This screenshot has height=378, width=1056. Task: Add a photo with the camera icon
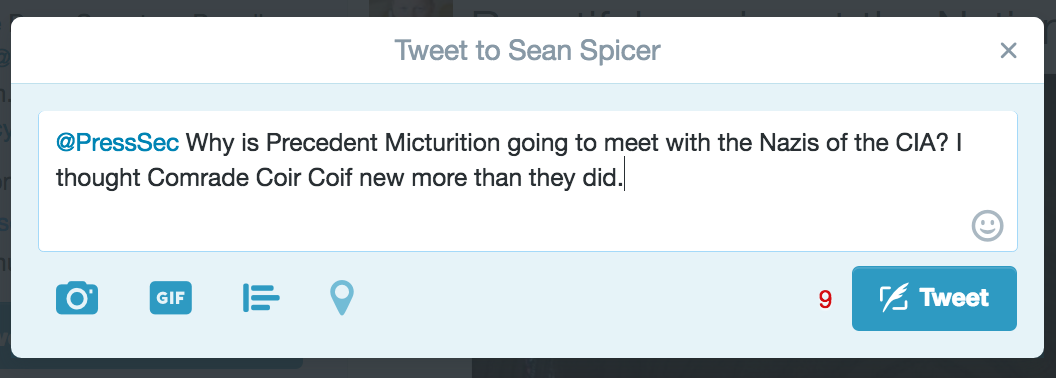[x=77, y=298]
